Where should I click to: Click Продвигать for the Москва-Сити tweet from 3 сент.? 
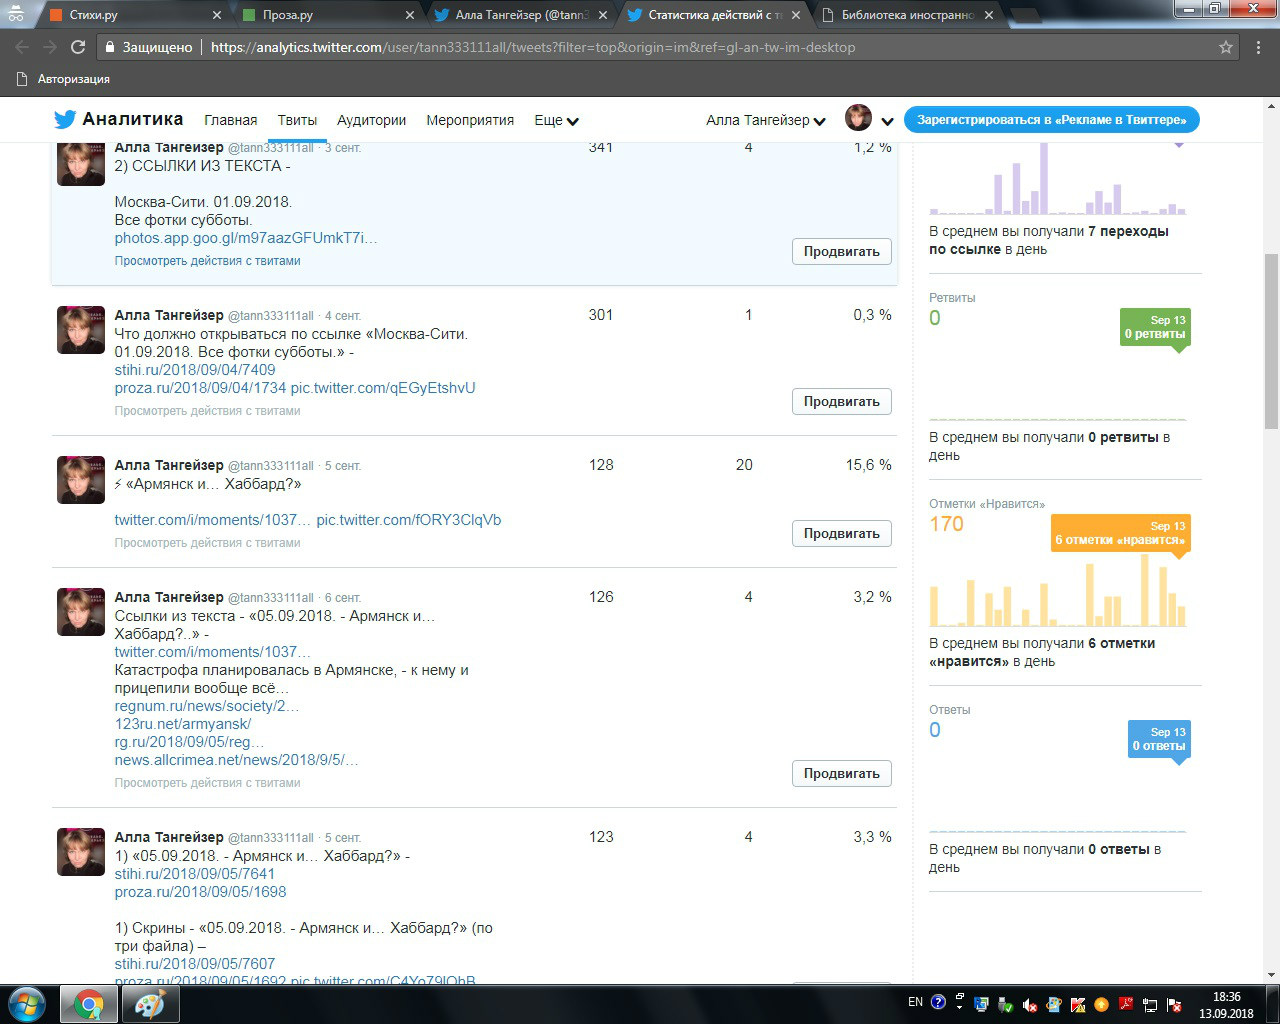click(x=841, y=251)
